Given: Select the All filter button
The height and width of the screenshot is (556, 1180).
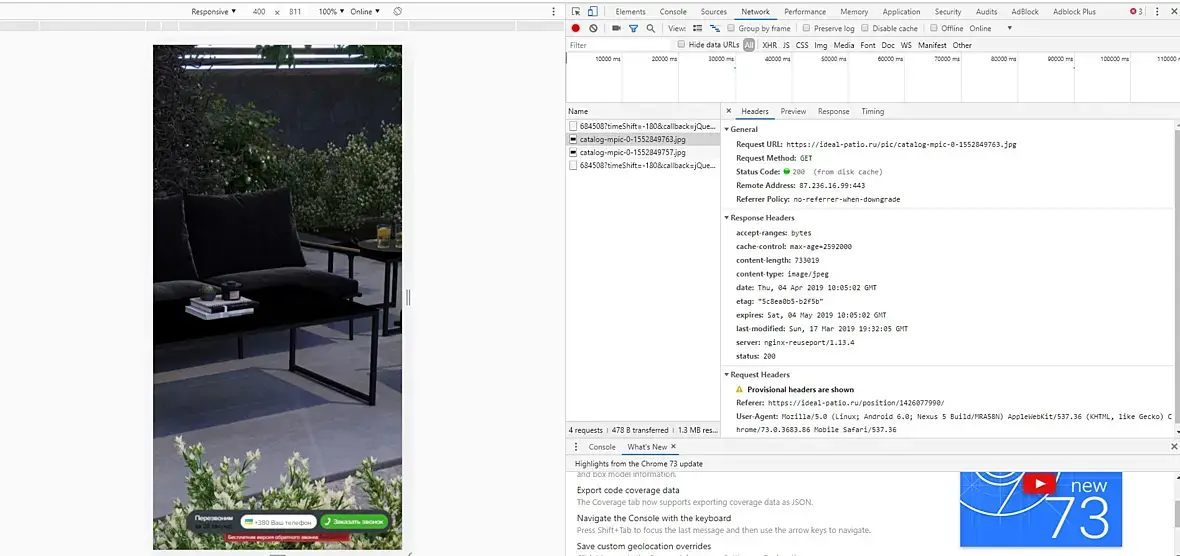Looking at the screenshot, I should pos(749,45).
